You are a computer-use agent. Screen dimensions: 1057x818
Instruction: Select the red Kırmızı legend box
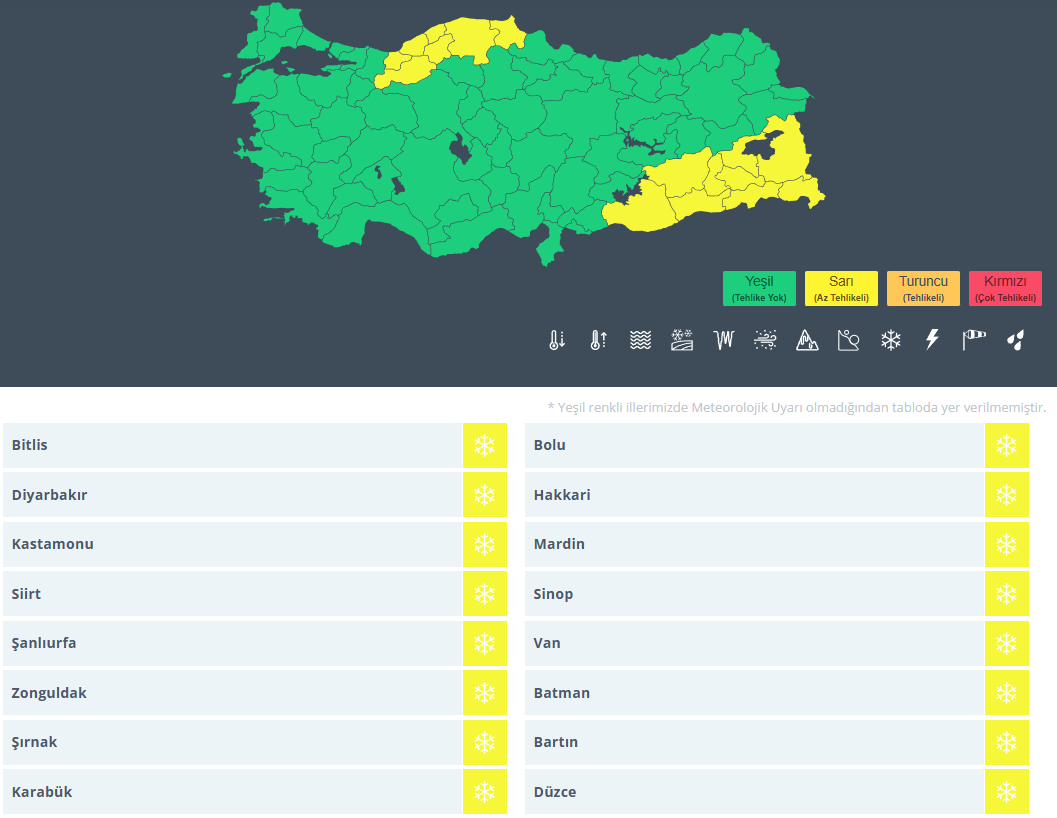click(1005, 288)
